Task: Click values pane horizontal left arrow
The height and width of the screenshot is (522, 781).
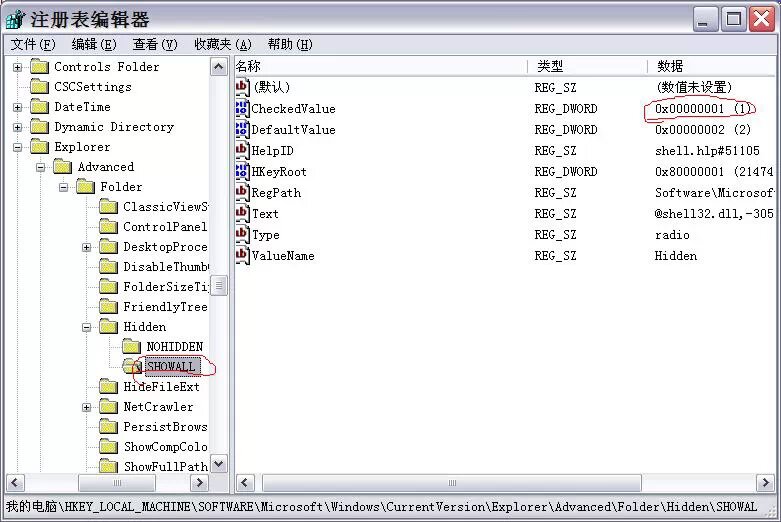Action: [x=244, y=482]
